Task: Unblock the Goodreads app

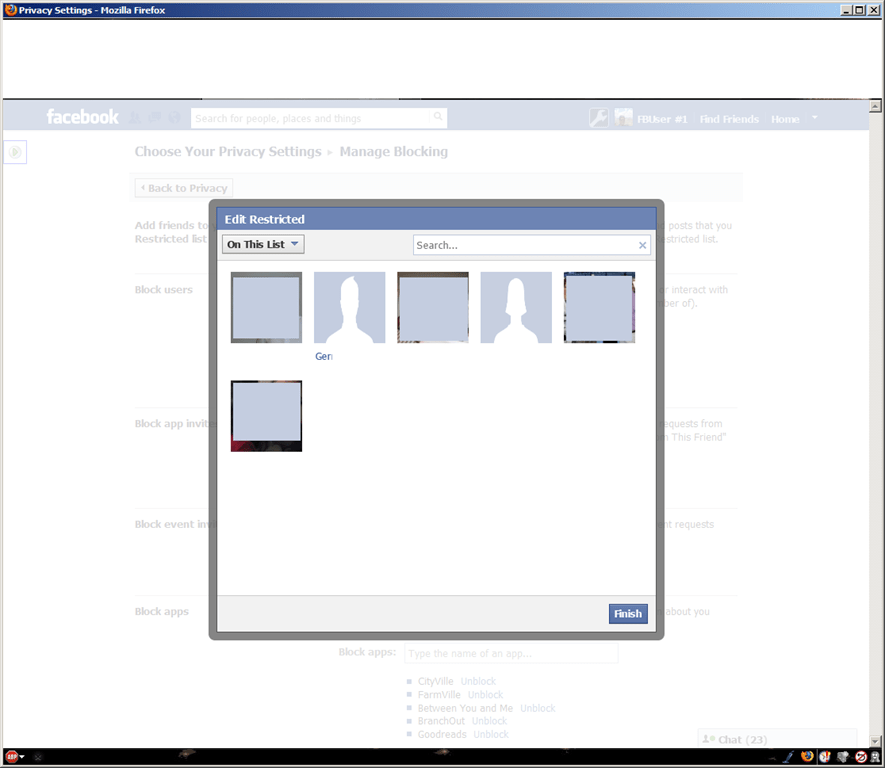Action: 490,734
